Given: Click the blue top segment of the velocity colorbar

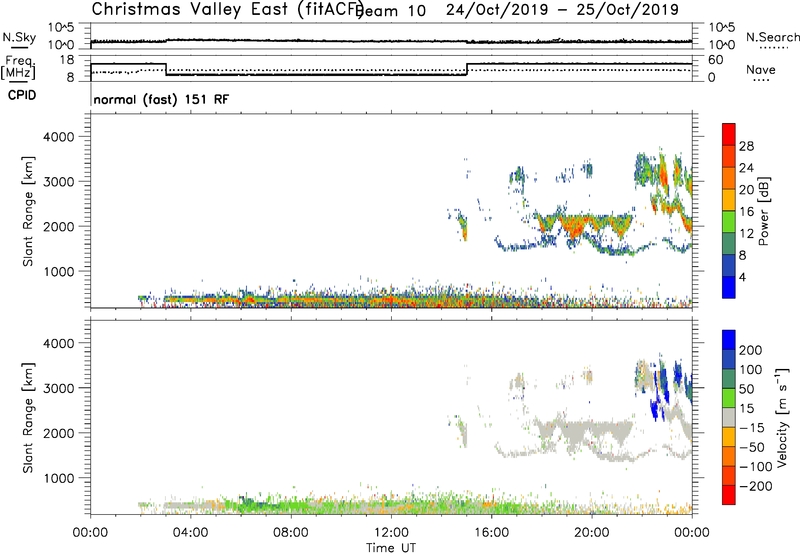Looking at the screenshot, I should [x=729, y=340].
